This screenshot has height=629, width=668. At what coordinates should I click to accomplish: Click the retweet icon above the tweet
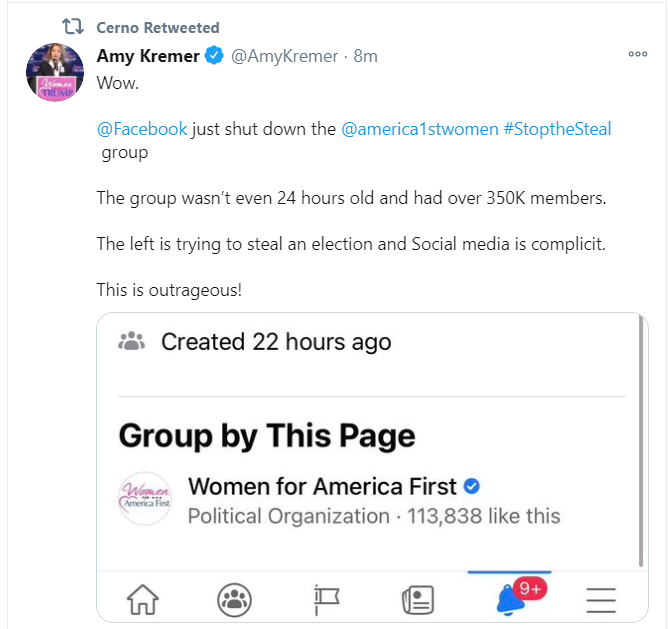pyautogui.click(x=73, y=27)
